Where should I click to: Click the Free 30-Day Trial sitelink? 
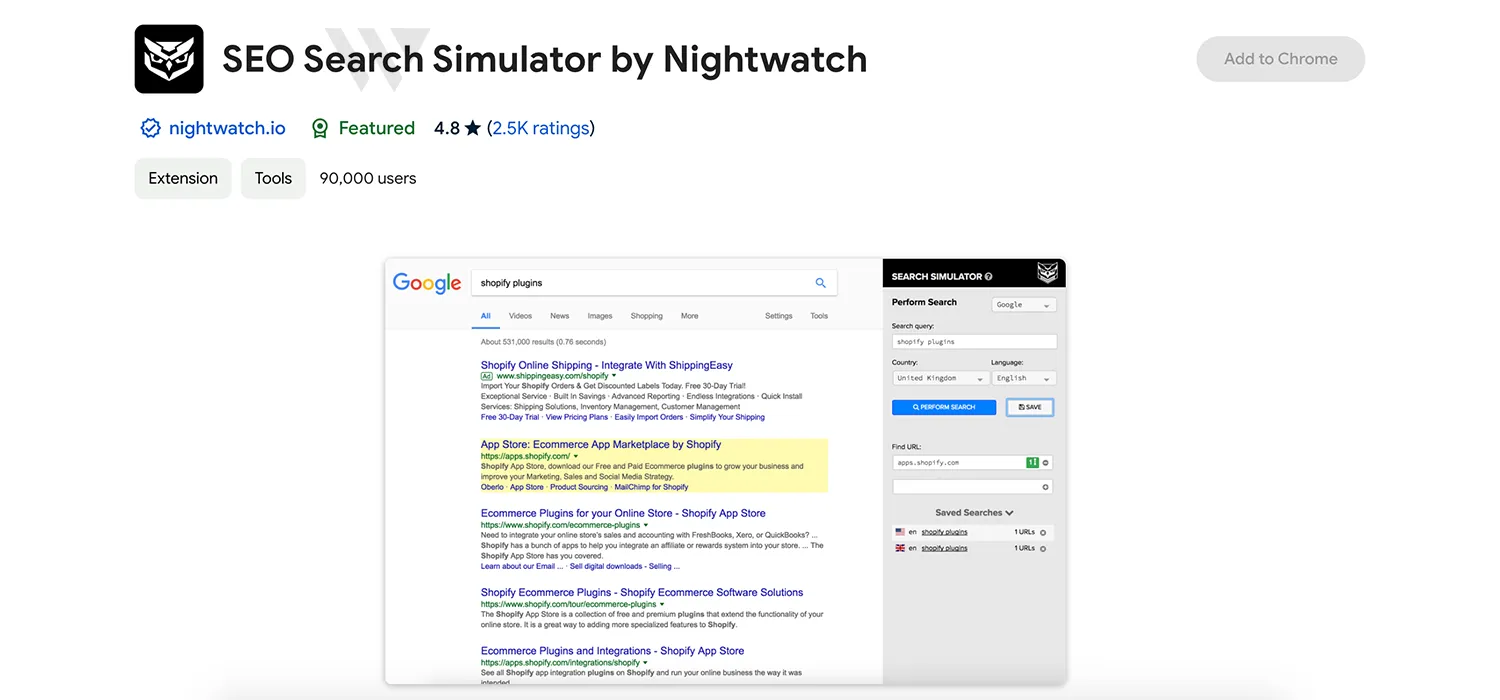click(510, 417)
